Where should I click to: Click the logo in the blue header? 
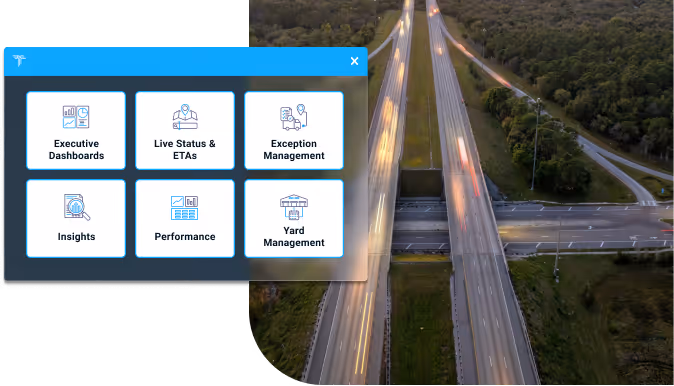(x=19, y=60)
